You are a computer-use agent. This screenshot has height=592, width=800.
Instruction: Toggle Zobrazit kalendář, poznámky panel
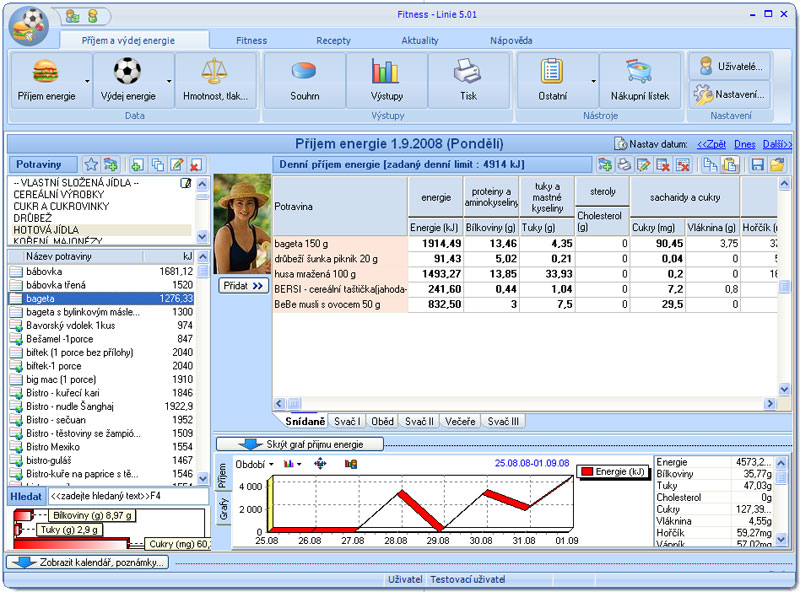click(88, 562)
